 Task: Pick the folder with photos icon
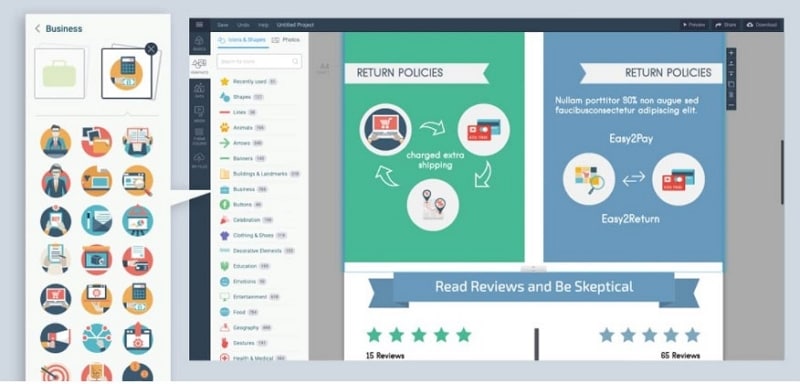(x=96, y=142)
